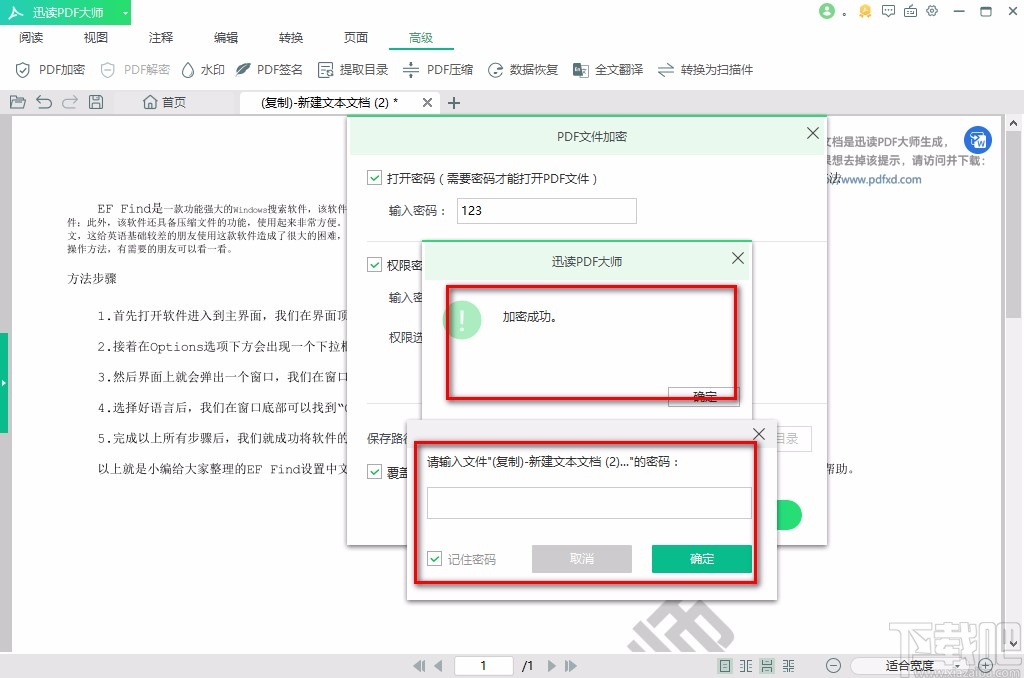Open the VIP medal icon

tap(865, 11)
